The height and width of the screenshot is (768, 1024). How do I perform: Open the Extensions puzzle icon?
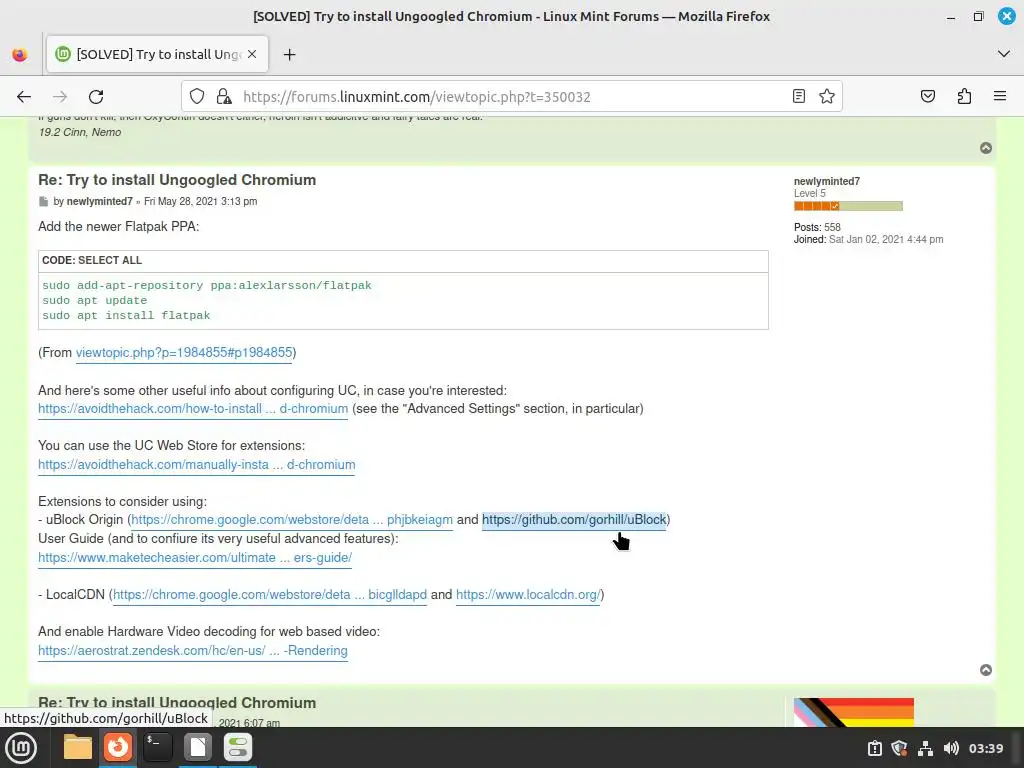click(964, 97)
